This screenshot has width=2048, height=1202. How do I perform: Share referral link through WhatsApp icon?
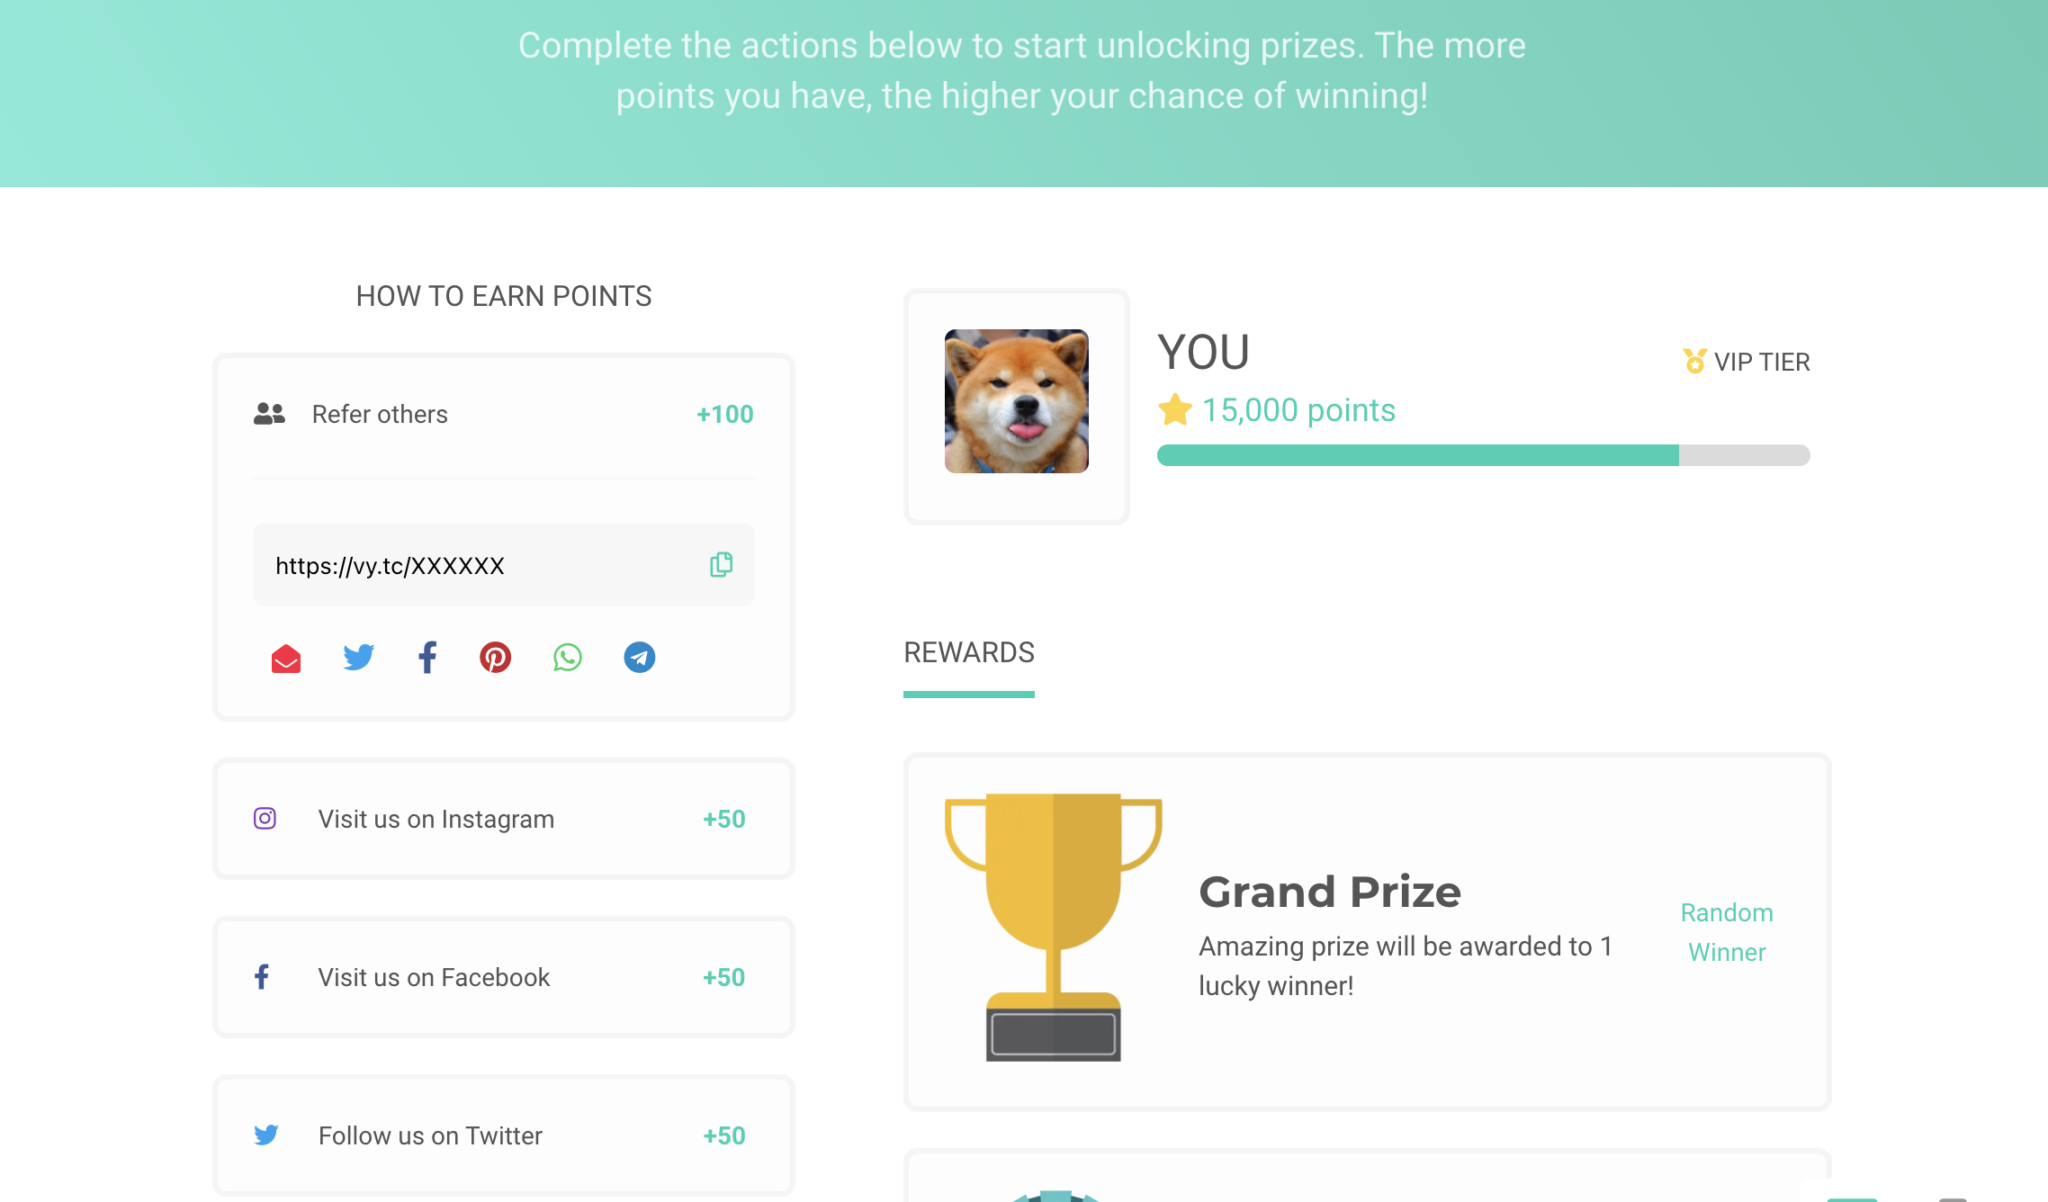567,657
